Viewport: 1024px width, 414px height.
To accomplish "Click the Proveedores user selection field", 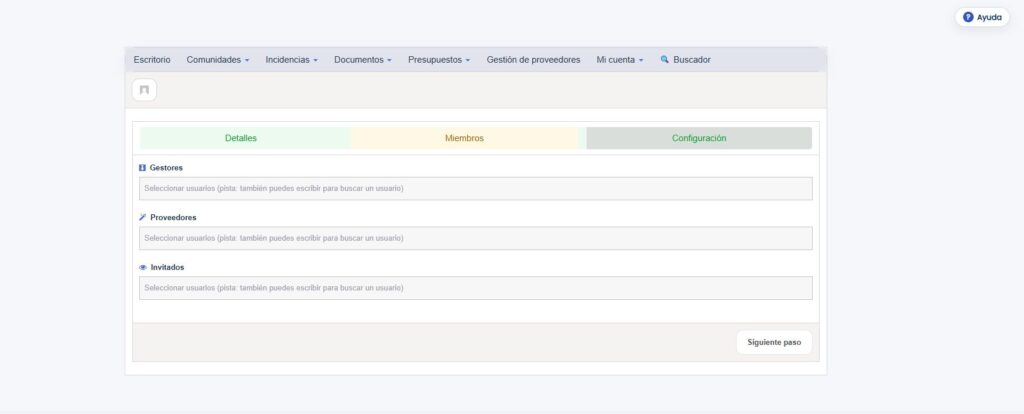I will [475, 238].
